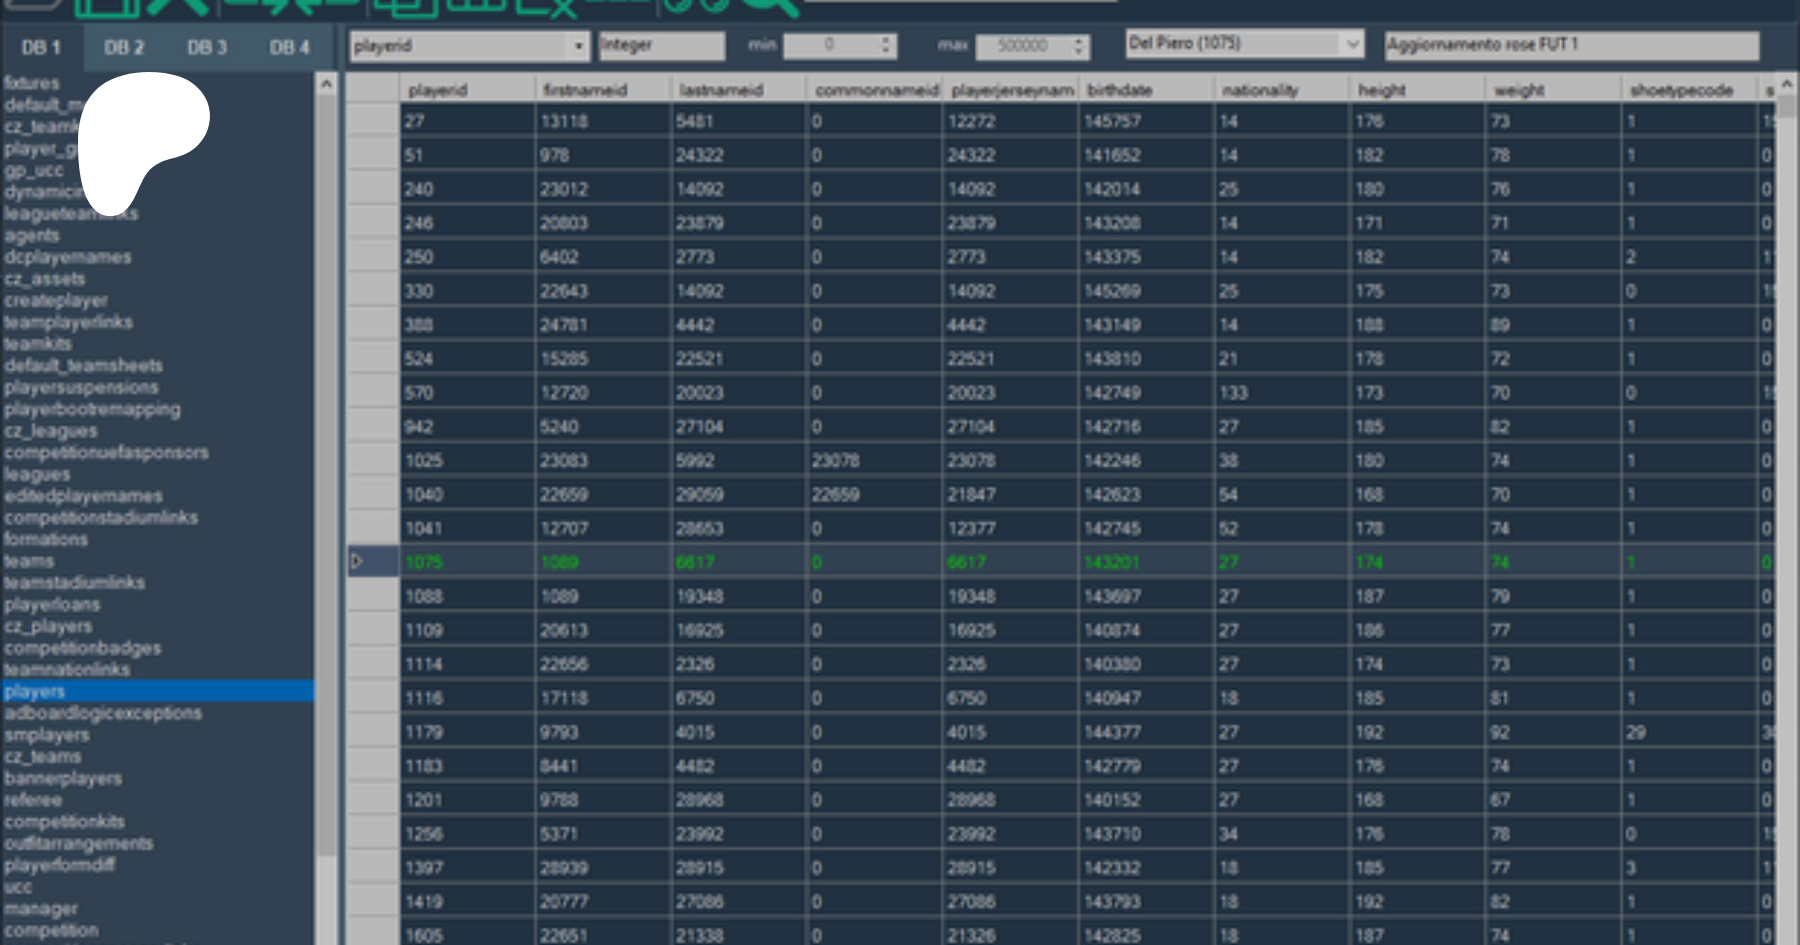
Task: Open the bannerplayers table
Action: (x=63, y=778)
